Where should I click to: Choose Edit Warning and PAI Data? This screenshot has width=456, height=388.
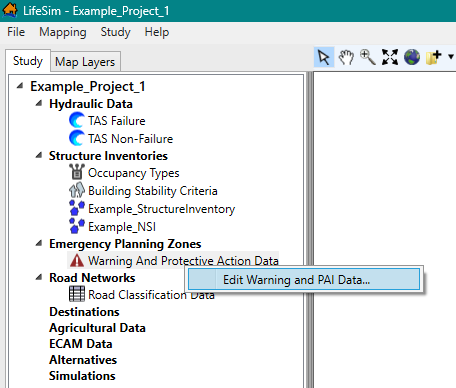[304, 279]
